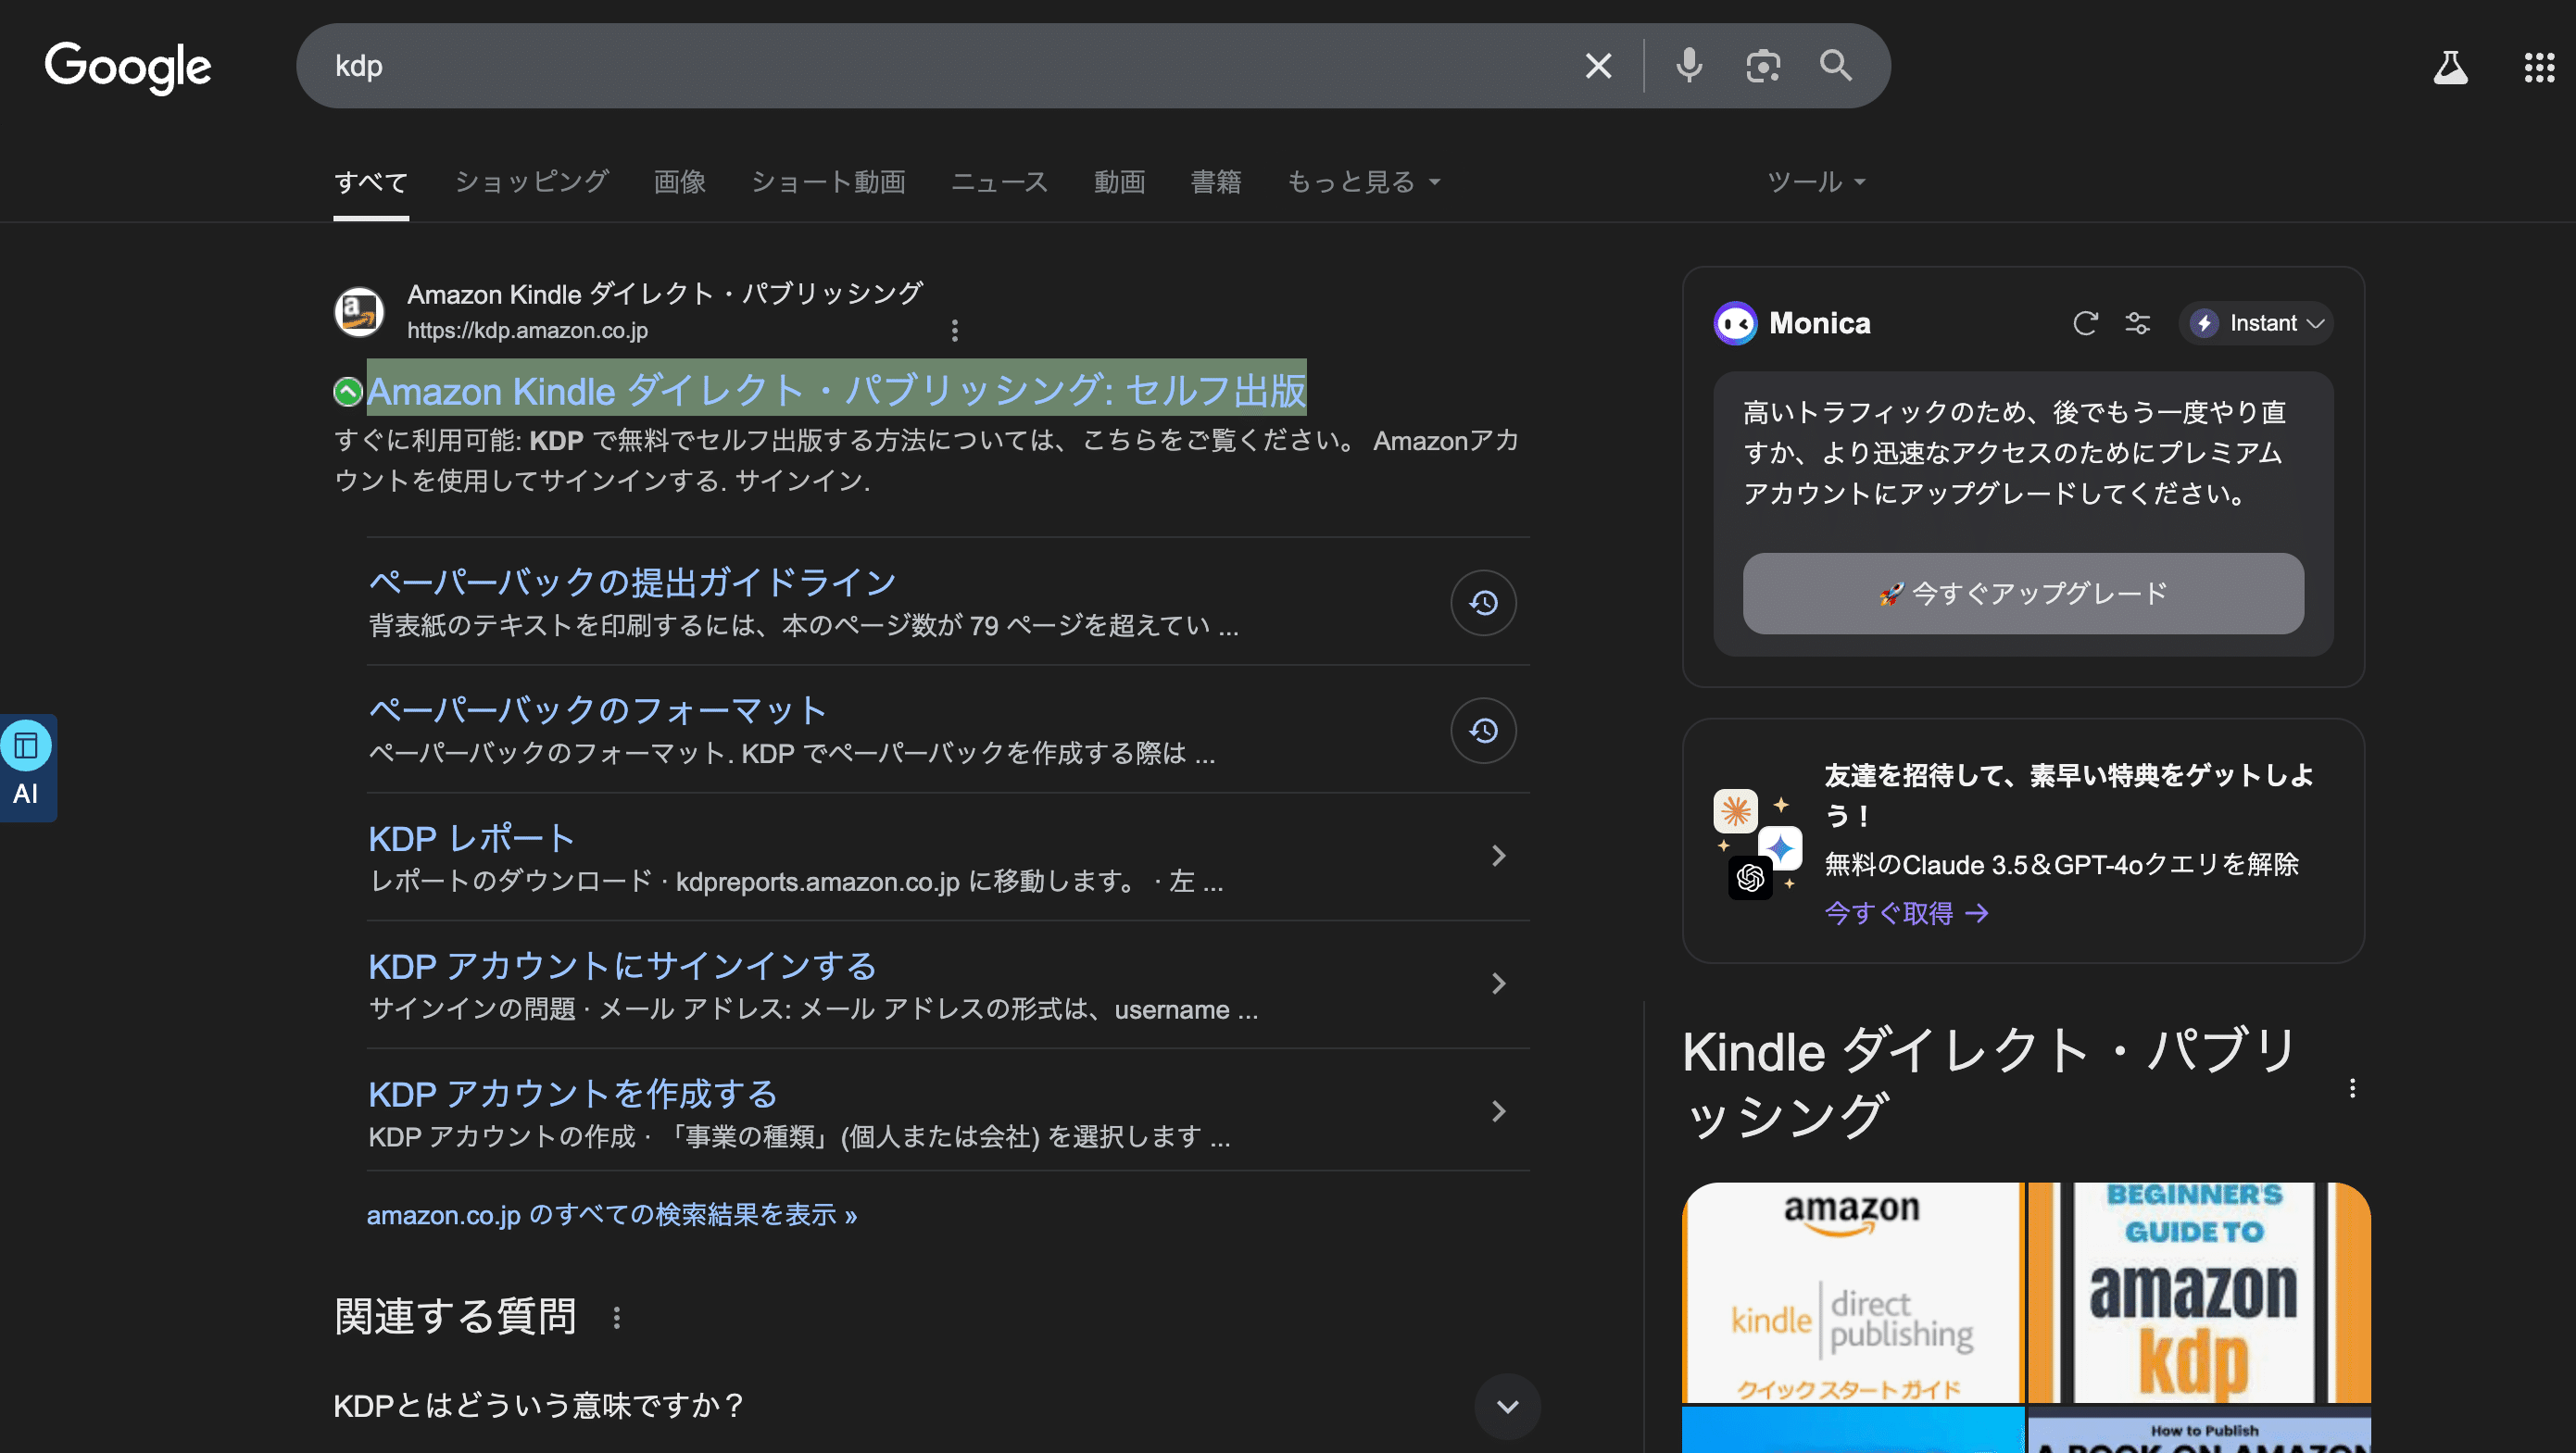Click the ツール filter control

(1814, 182)
